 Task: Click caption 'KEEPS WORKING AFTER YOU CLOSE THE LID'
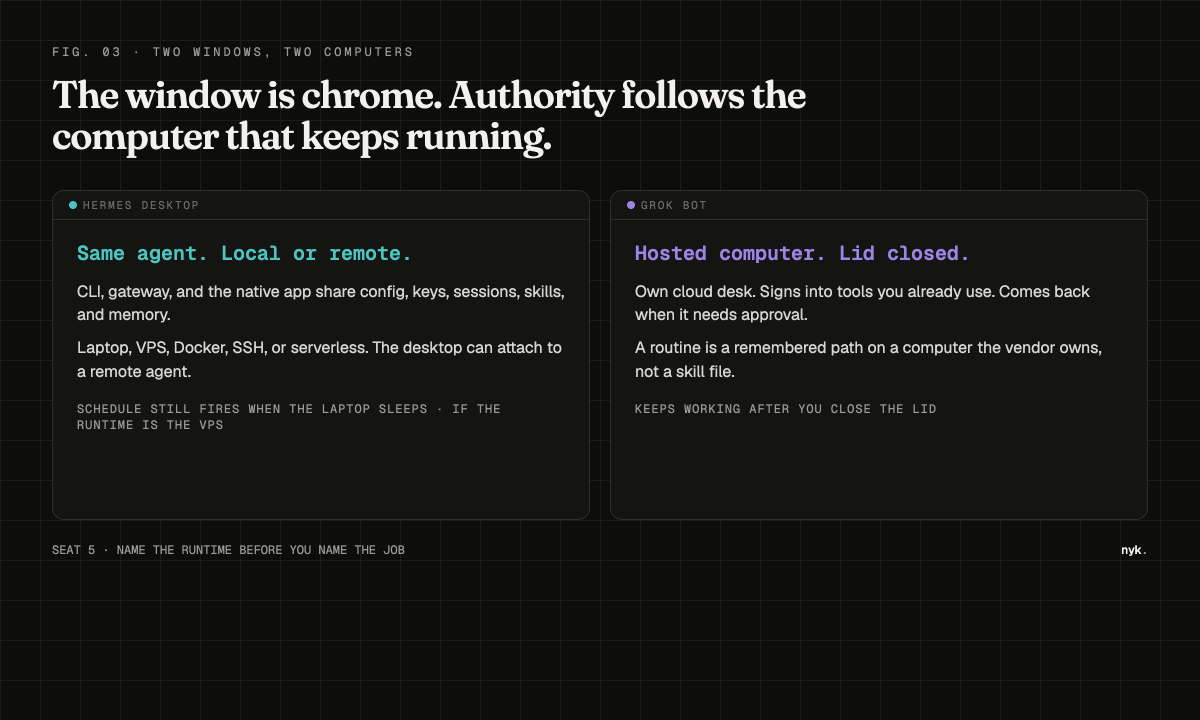click(786, 409)
